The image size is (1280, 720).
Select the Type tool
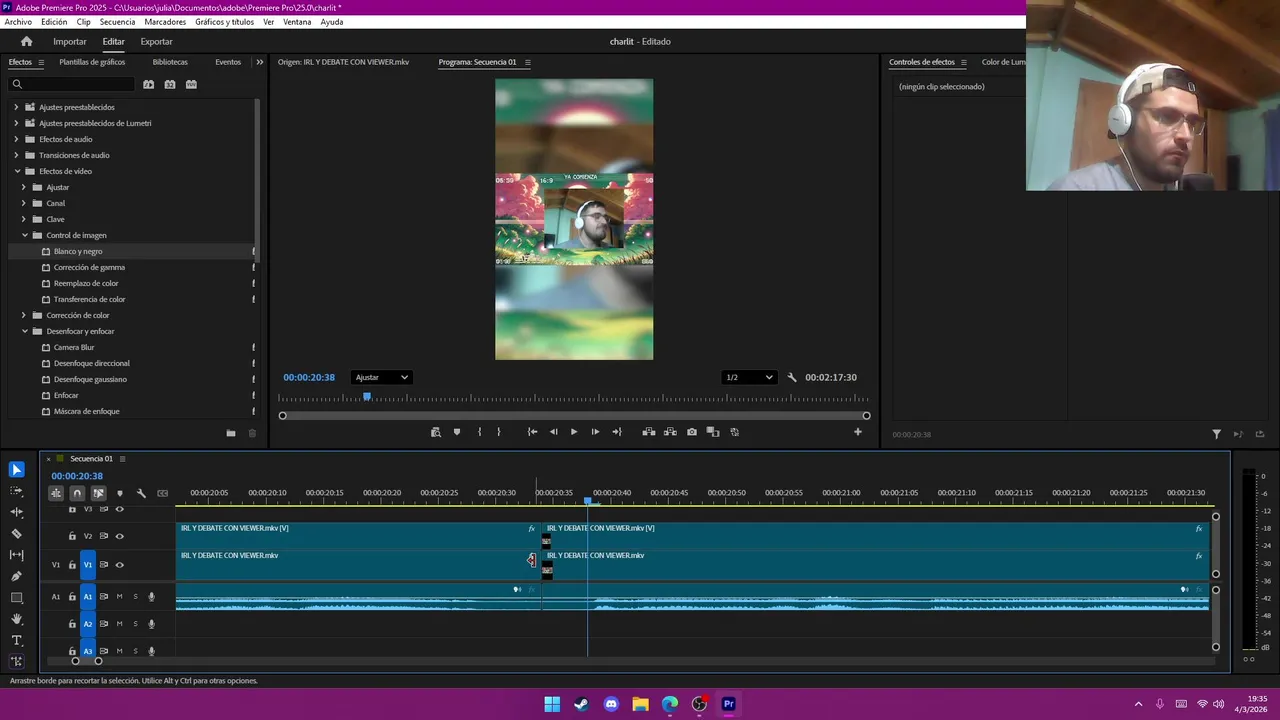(16, 640)
